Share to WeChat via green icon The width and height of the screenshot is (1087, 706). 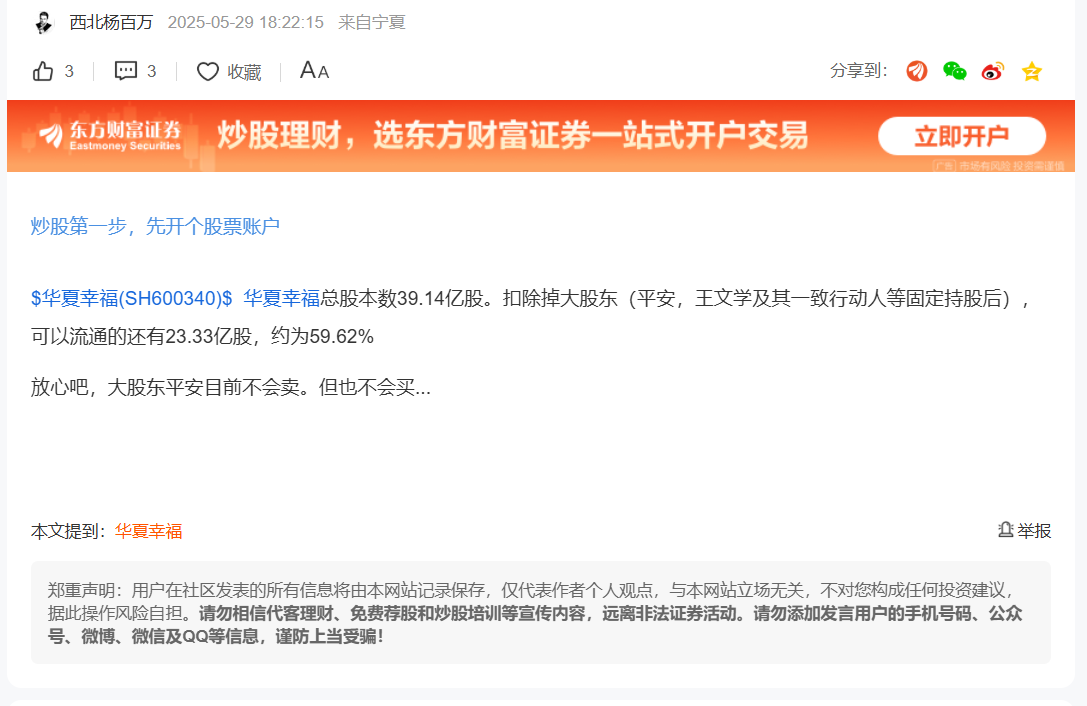pos(955,71)
